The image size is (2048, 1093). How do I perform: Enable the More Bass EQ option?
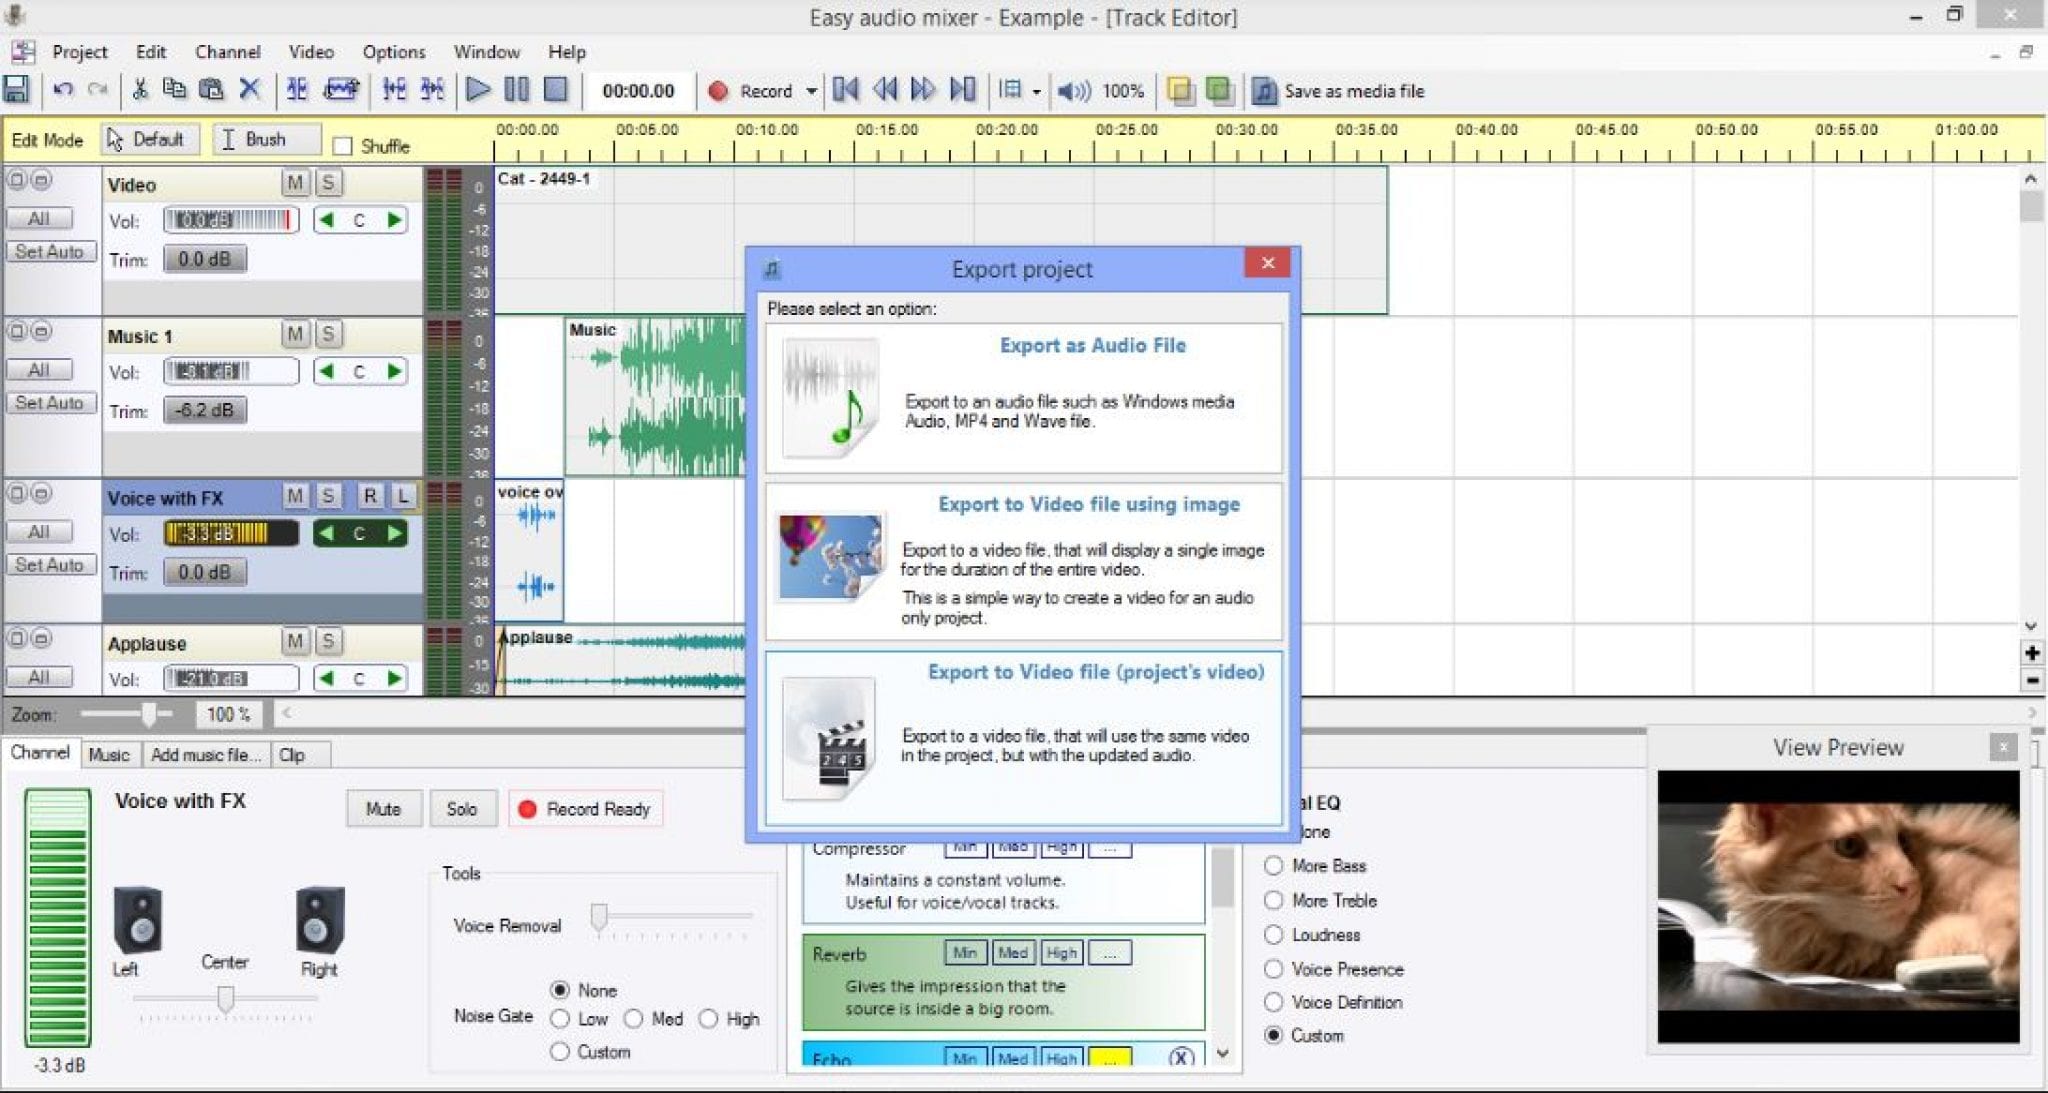tap(1274, 866)
